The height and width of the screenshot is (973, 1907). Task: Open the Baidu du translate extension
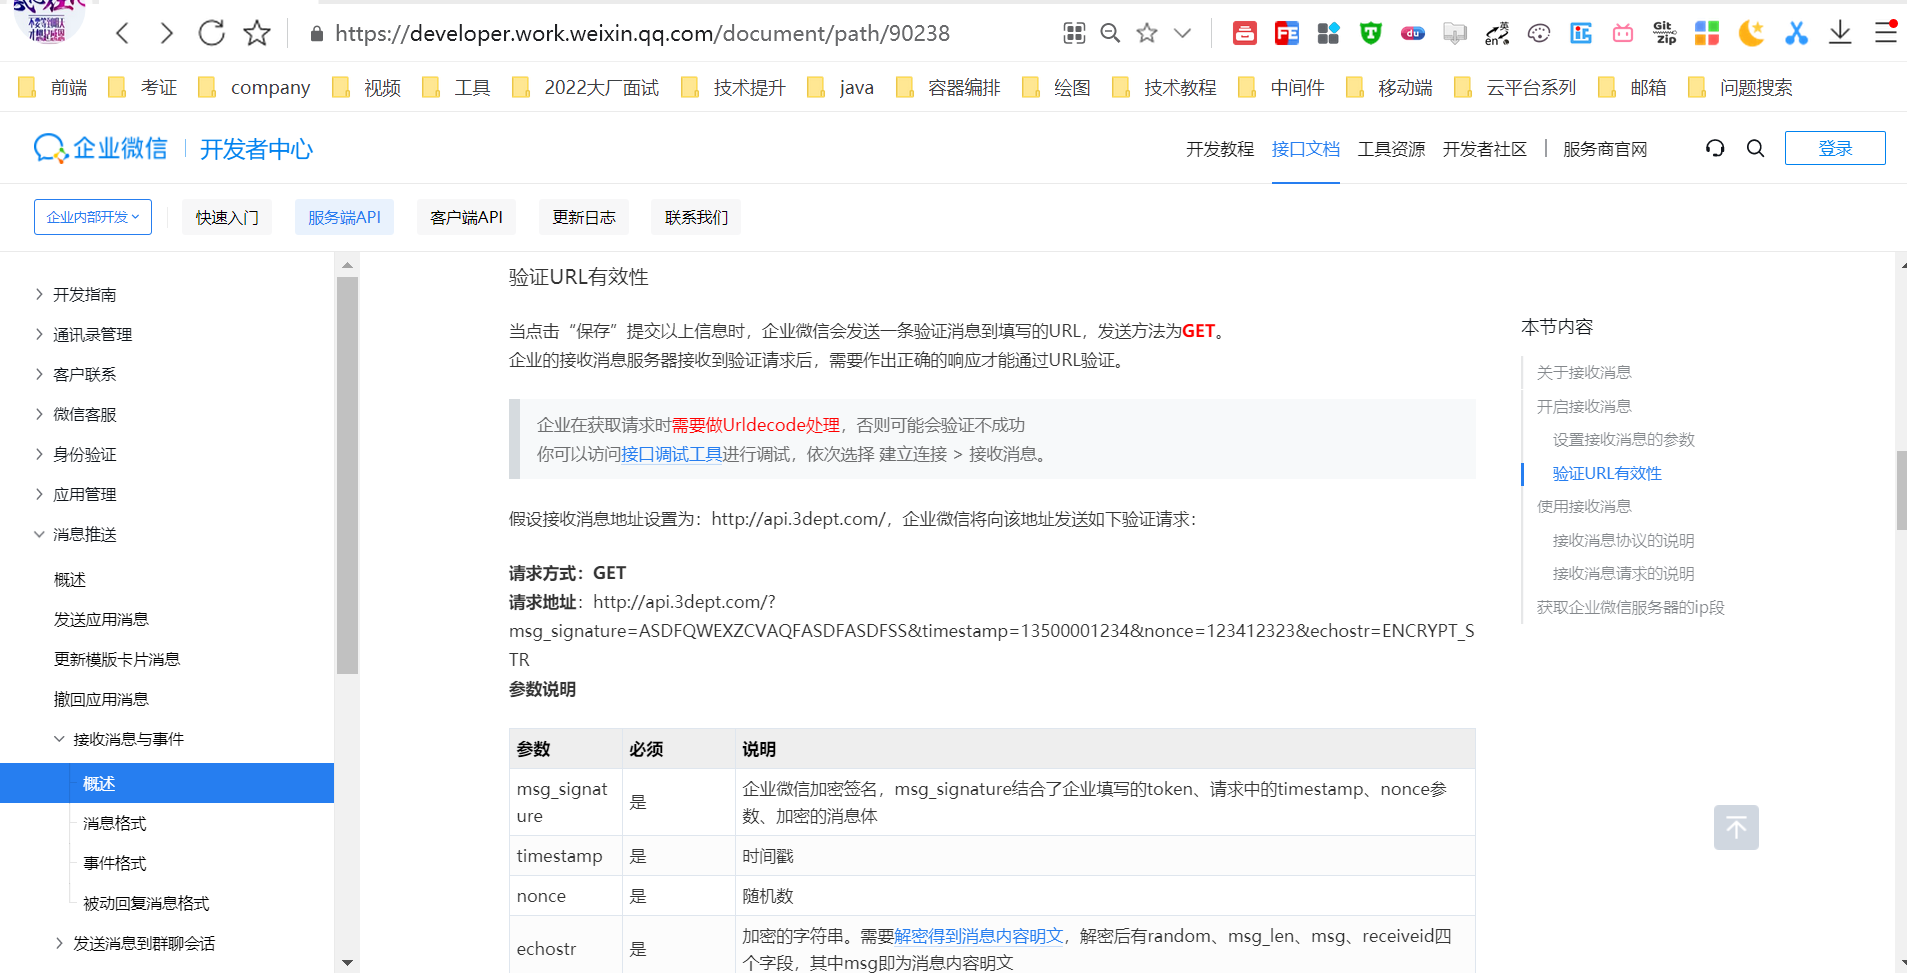tap(1412, 32)
